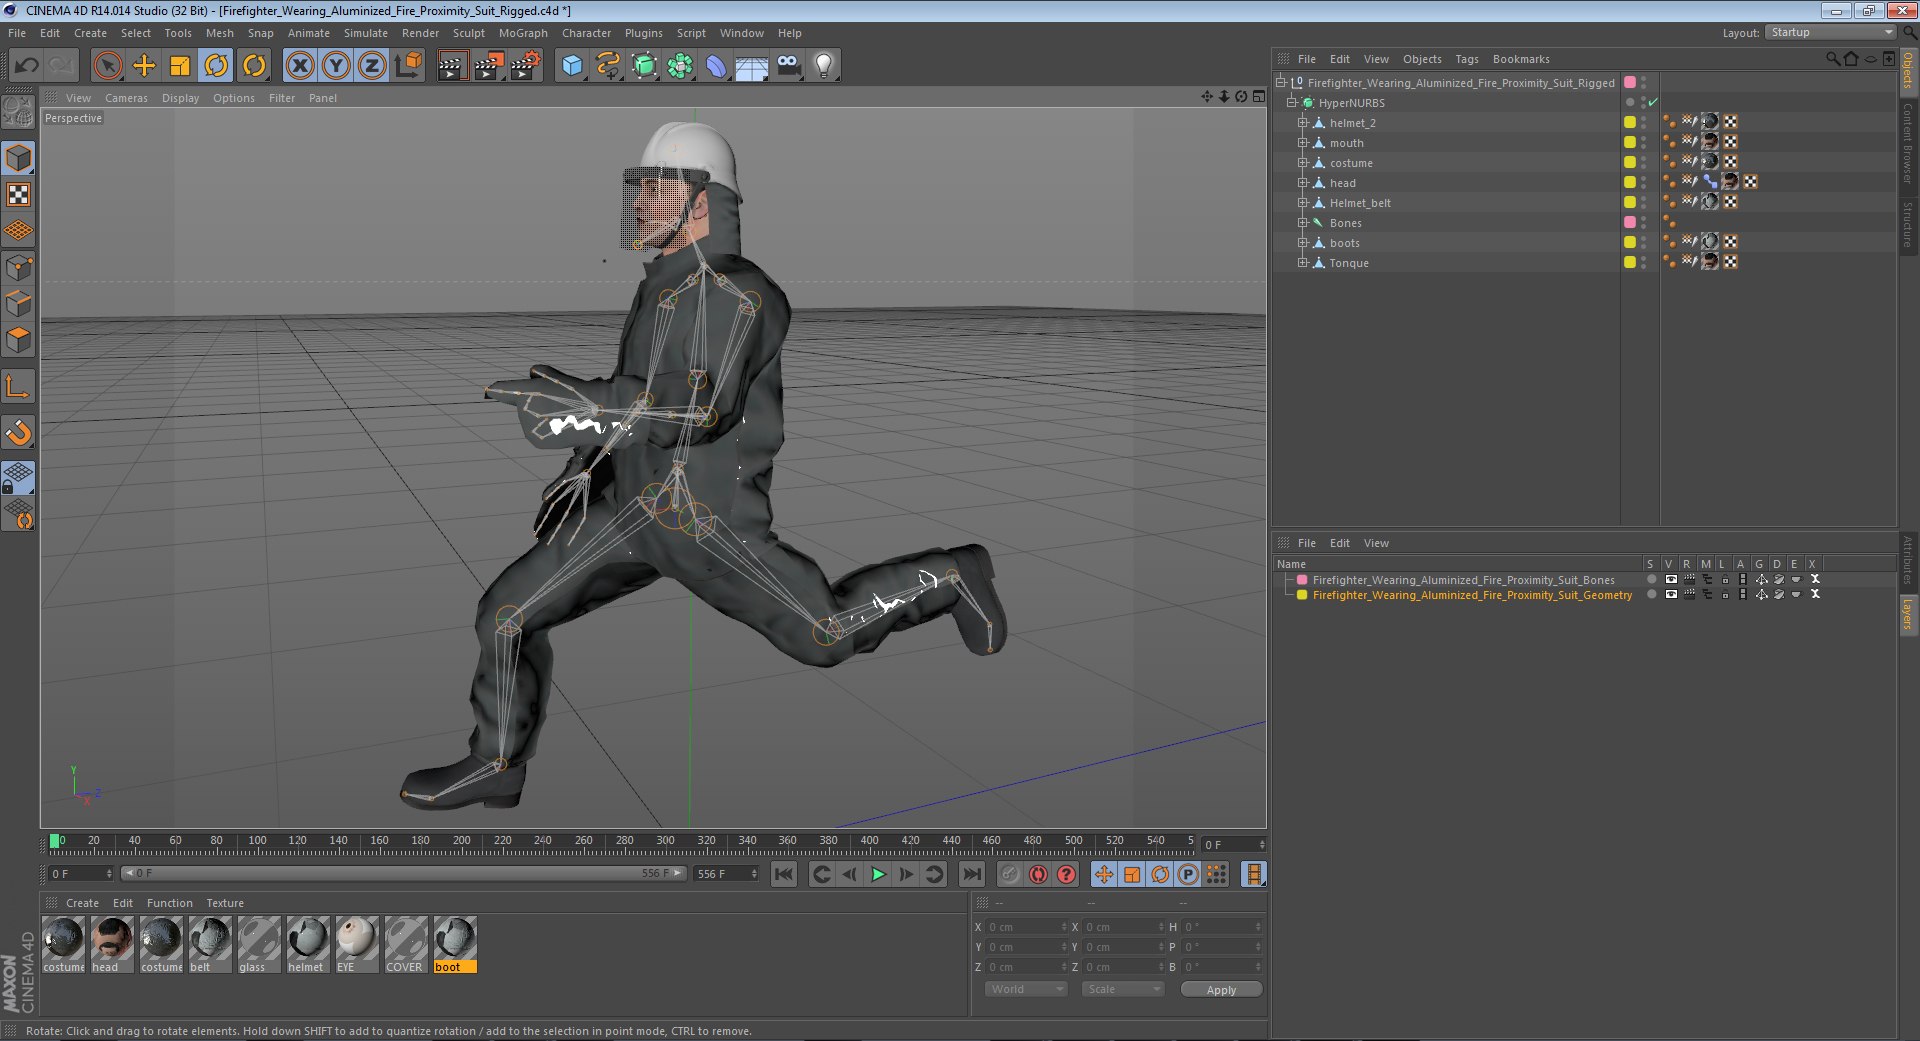Open deformer objects icon
Viewport: 1920px width, 1041px height.
click(x=716, y=66)
